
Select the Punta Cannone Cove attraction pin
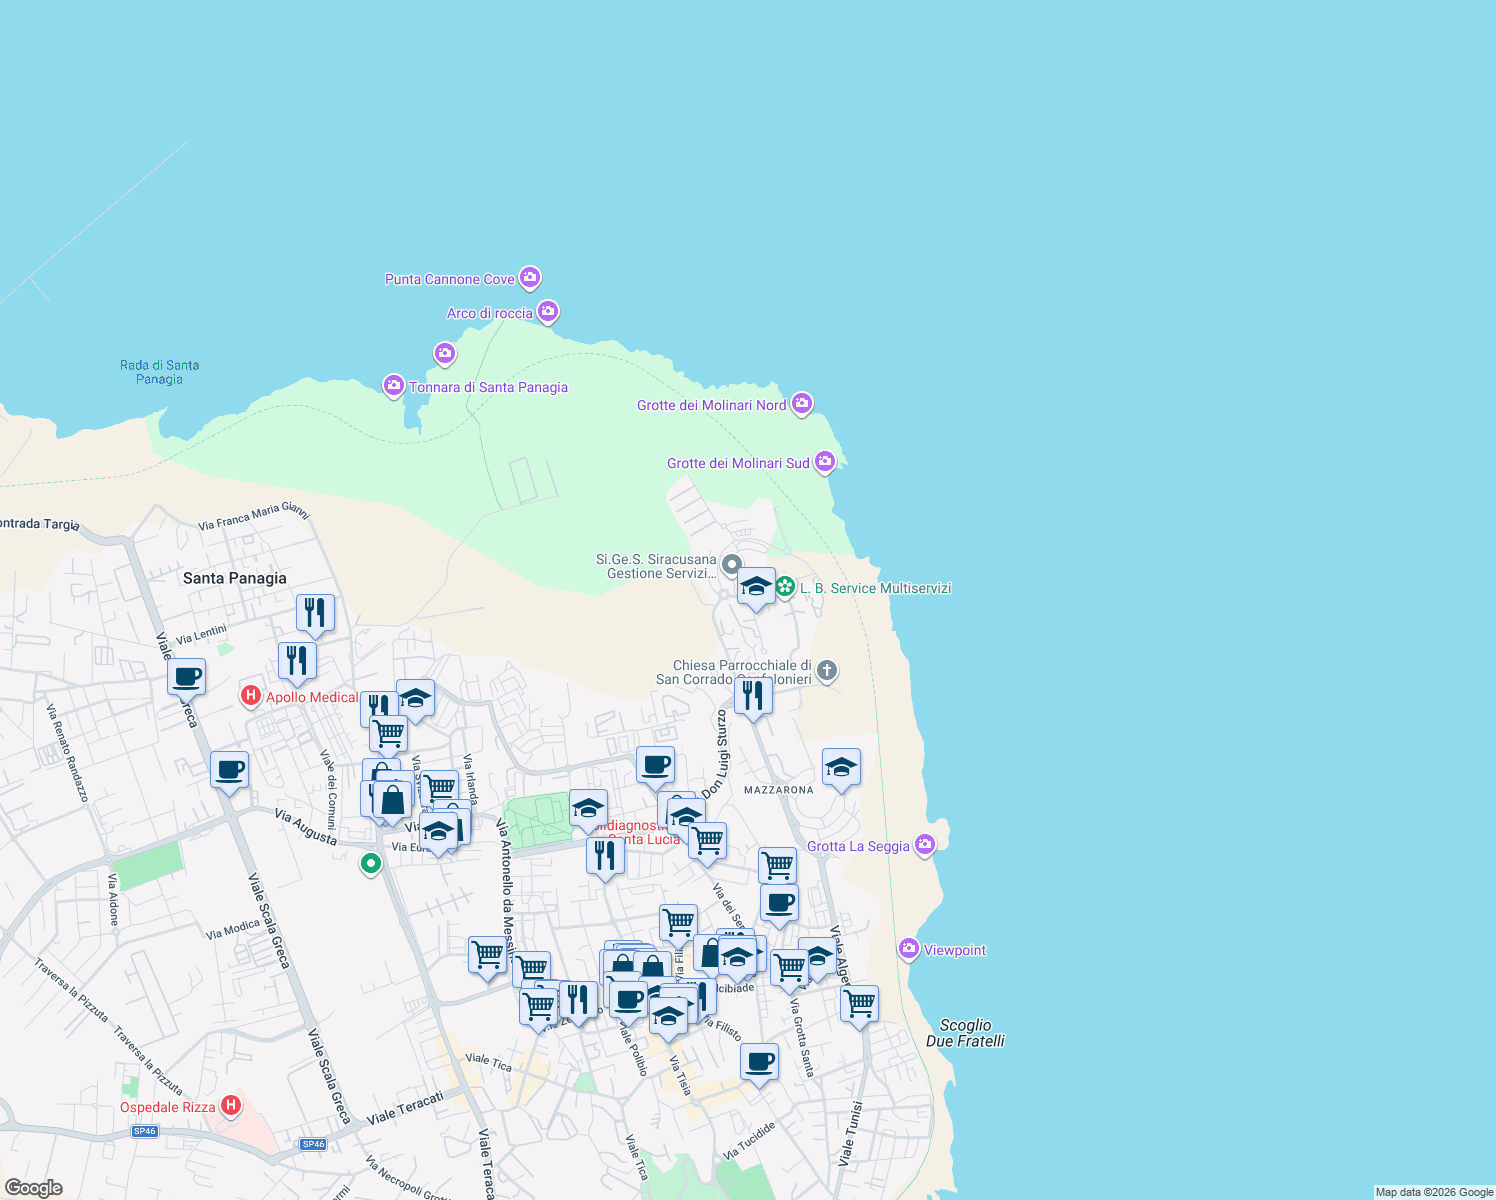coord(530,278)
